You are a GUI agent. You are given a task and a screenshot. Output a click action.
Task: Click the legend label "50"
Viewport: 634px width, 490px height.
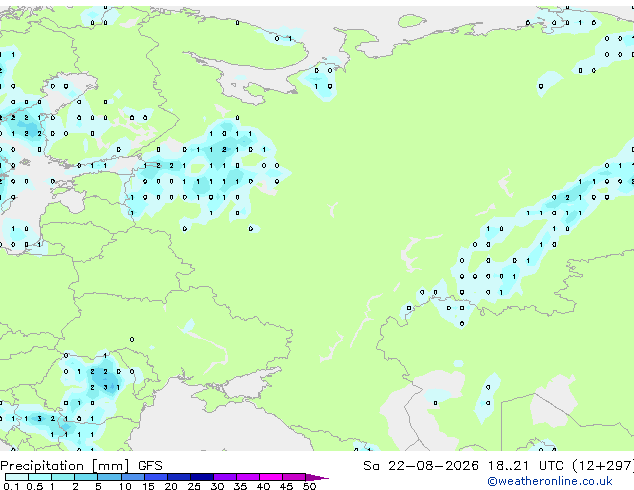(309, 486)
